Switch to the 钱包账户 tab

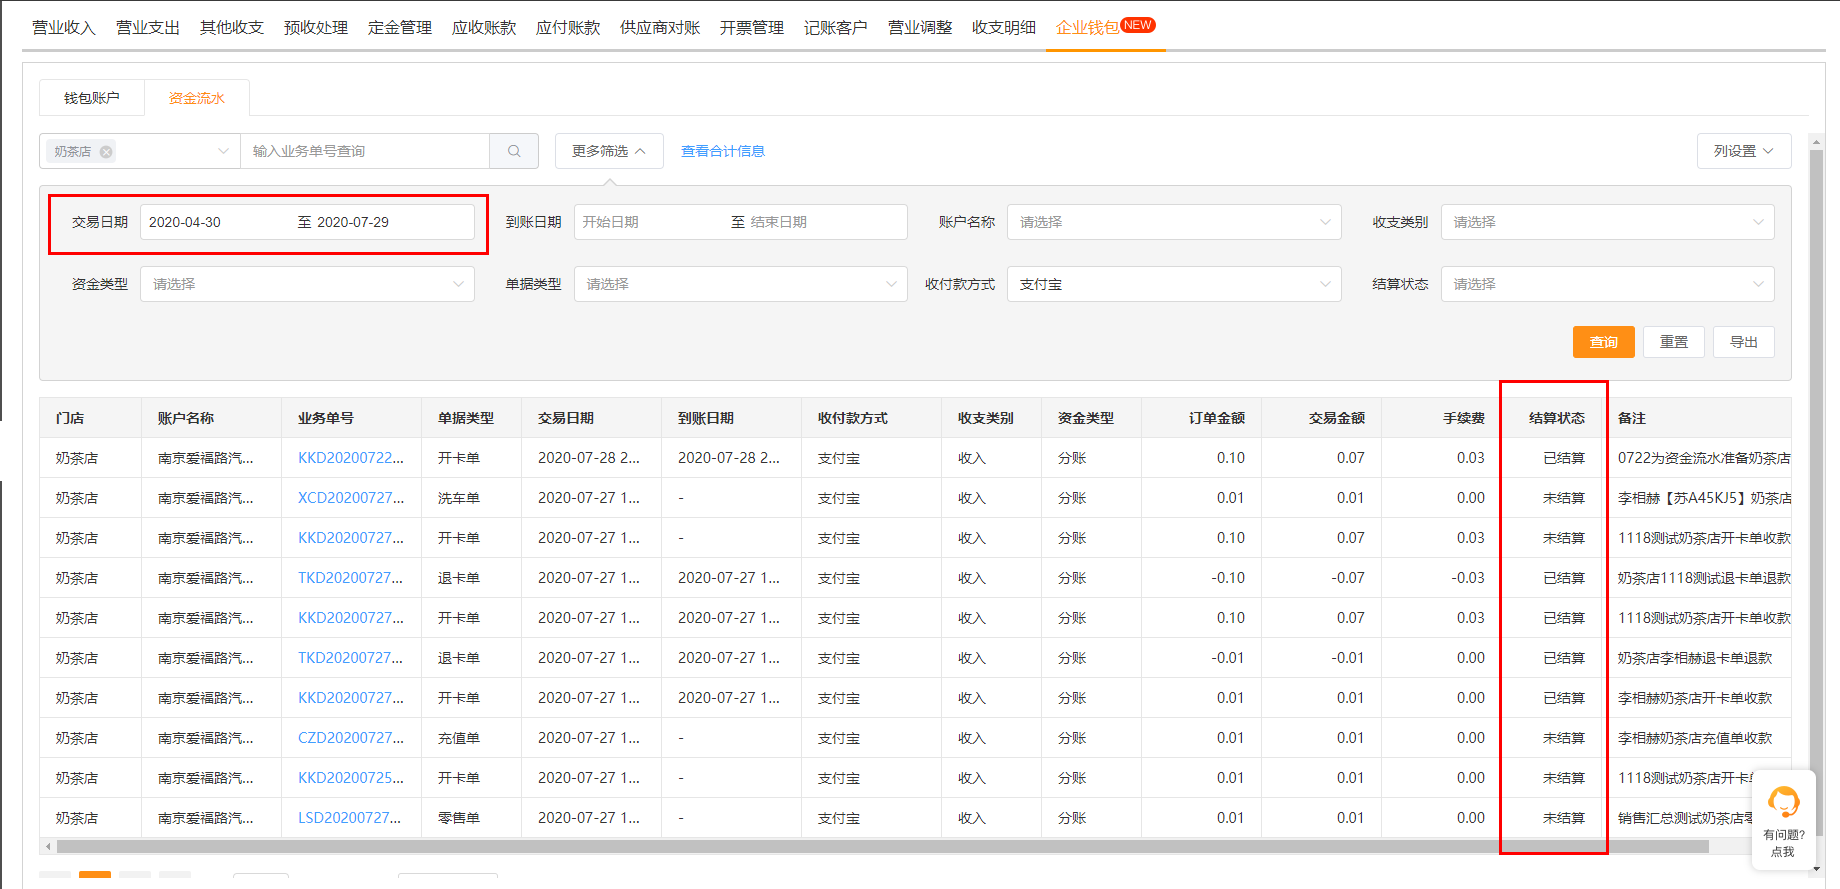(92, 98)
